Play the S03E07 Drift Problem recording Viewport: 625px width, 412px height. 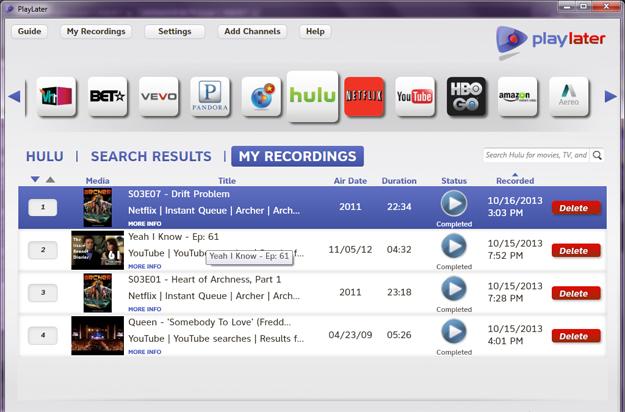(454, 203)
